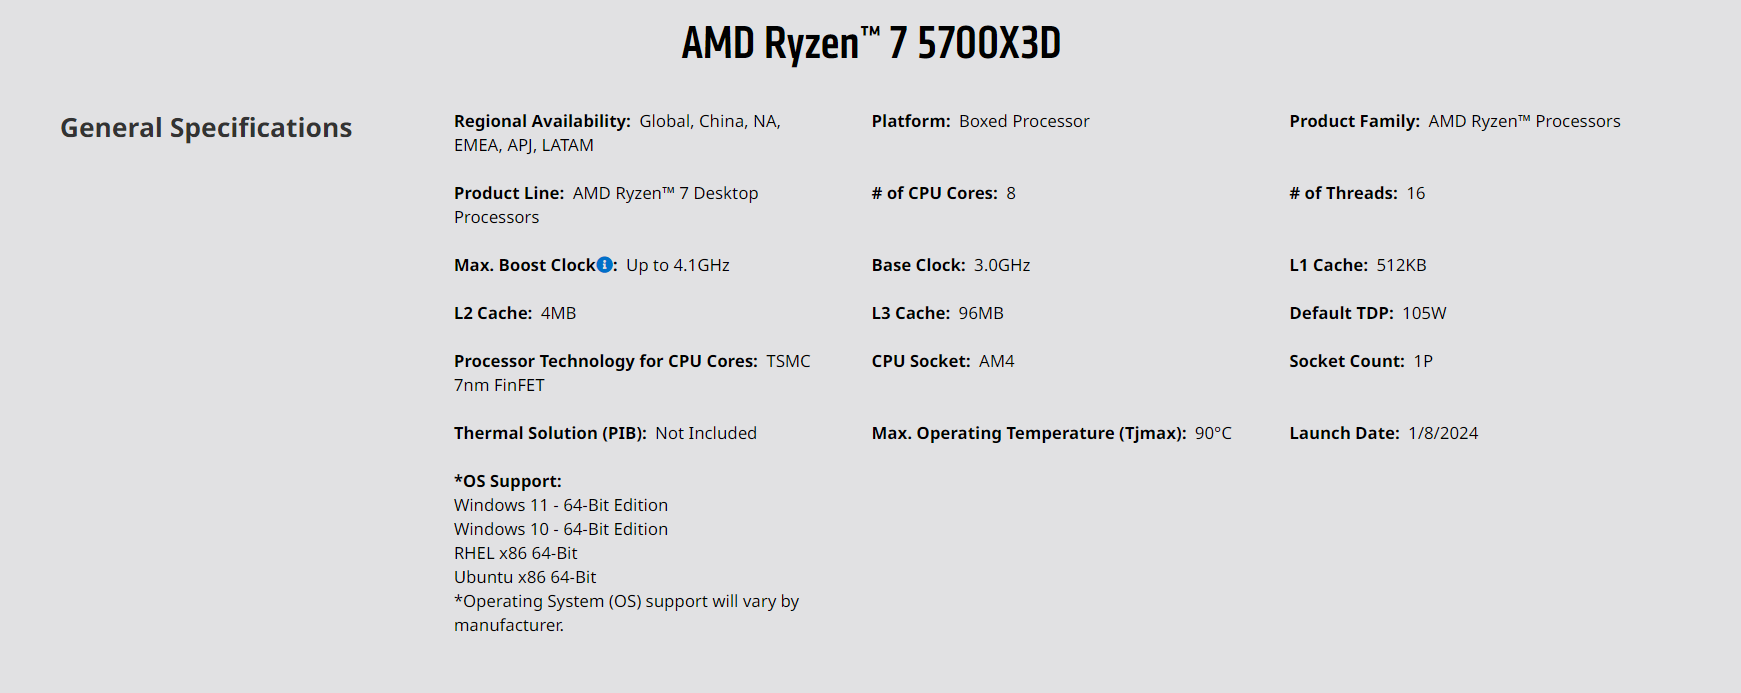This screenshot has height=693, width=1741.
Task: Click the AMD Ryzen Processors product family value
Action: point(1524,121)
